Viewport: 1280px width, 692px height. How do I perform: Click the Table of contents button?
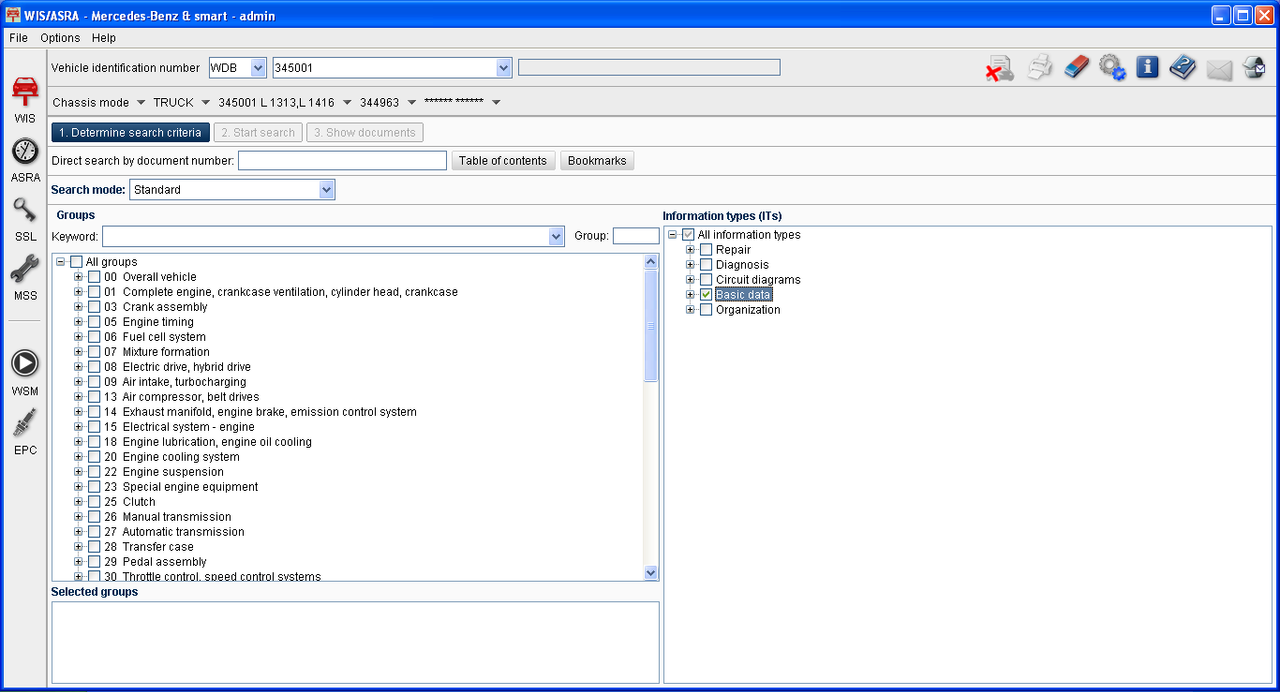[x=503, y=160]
